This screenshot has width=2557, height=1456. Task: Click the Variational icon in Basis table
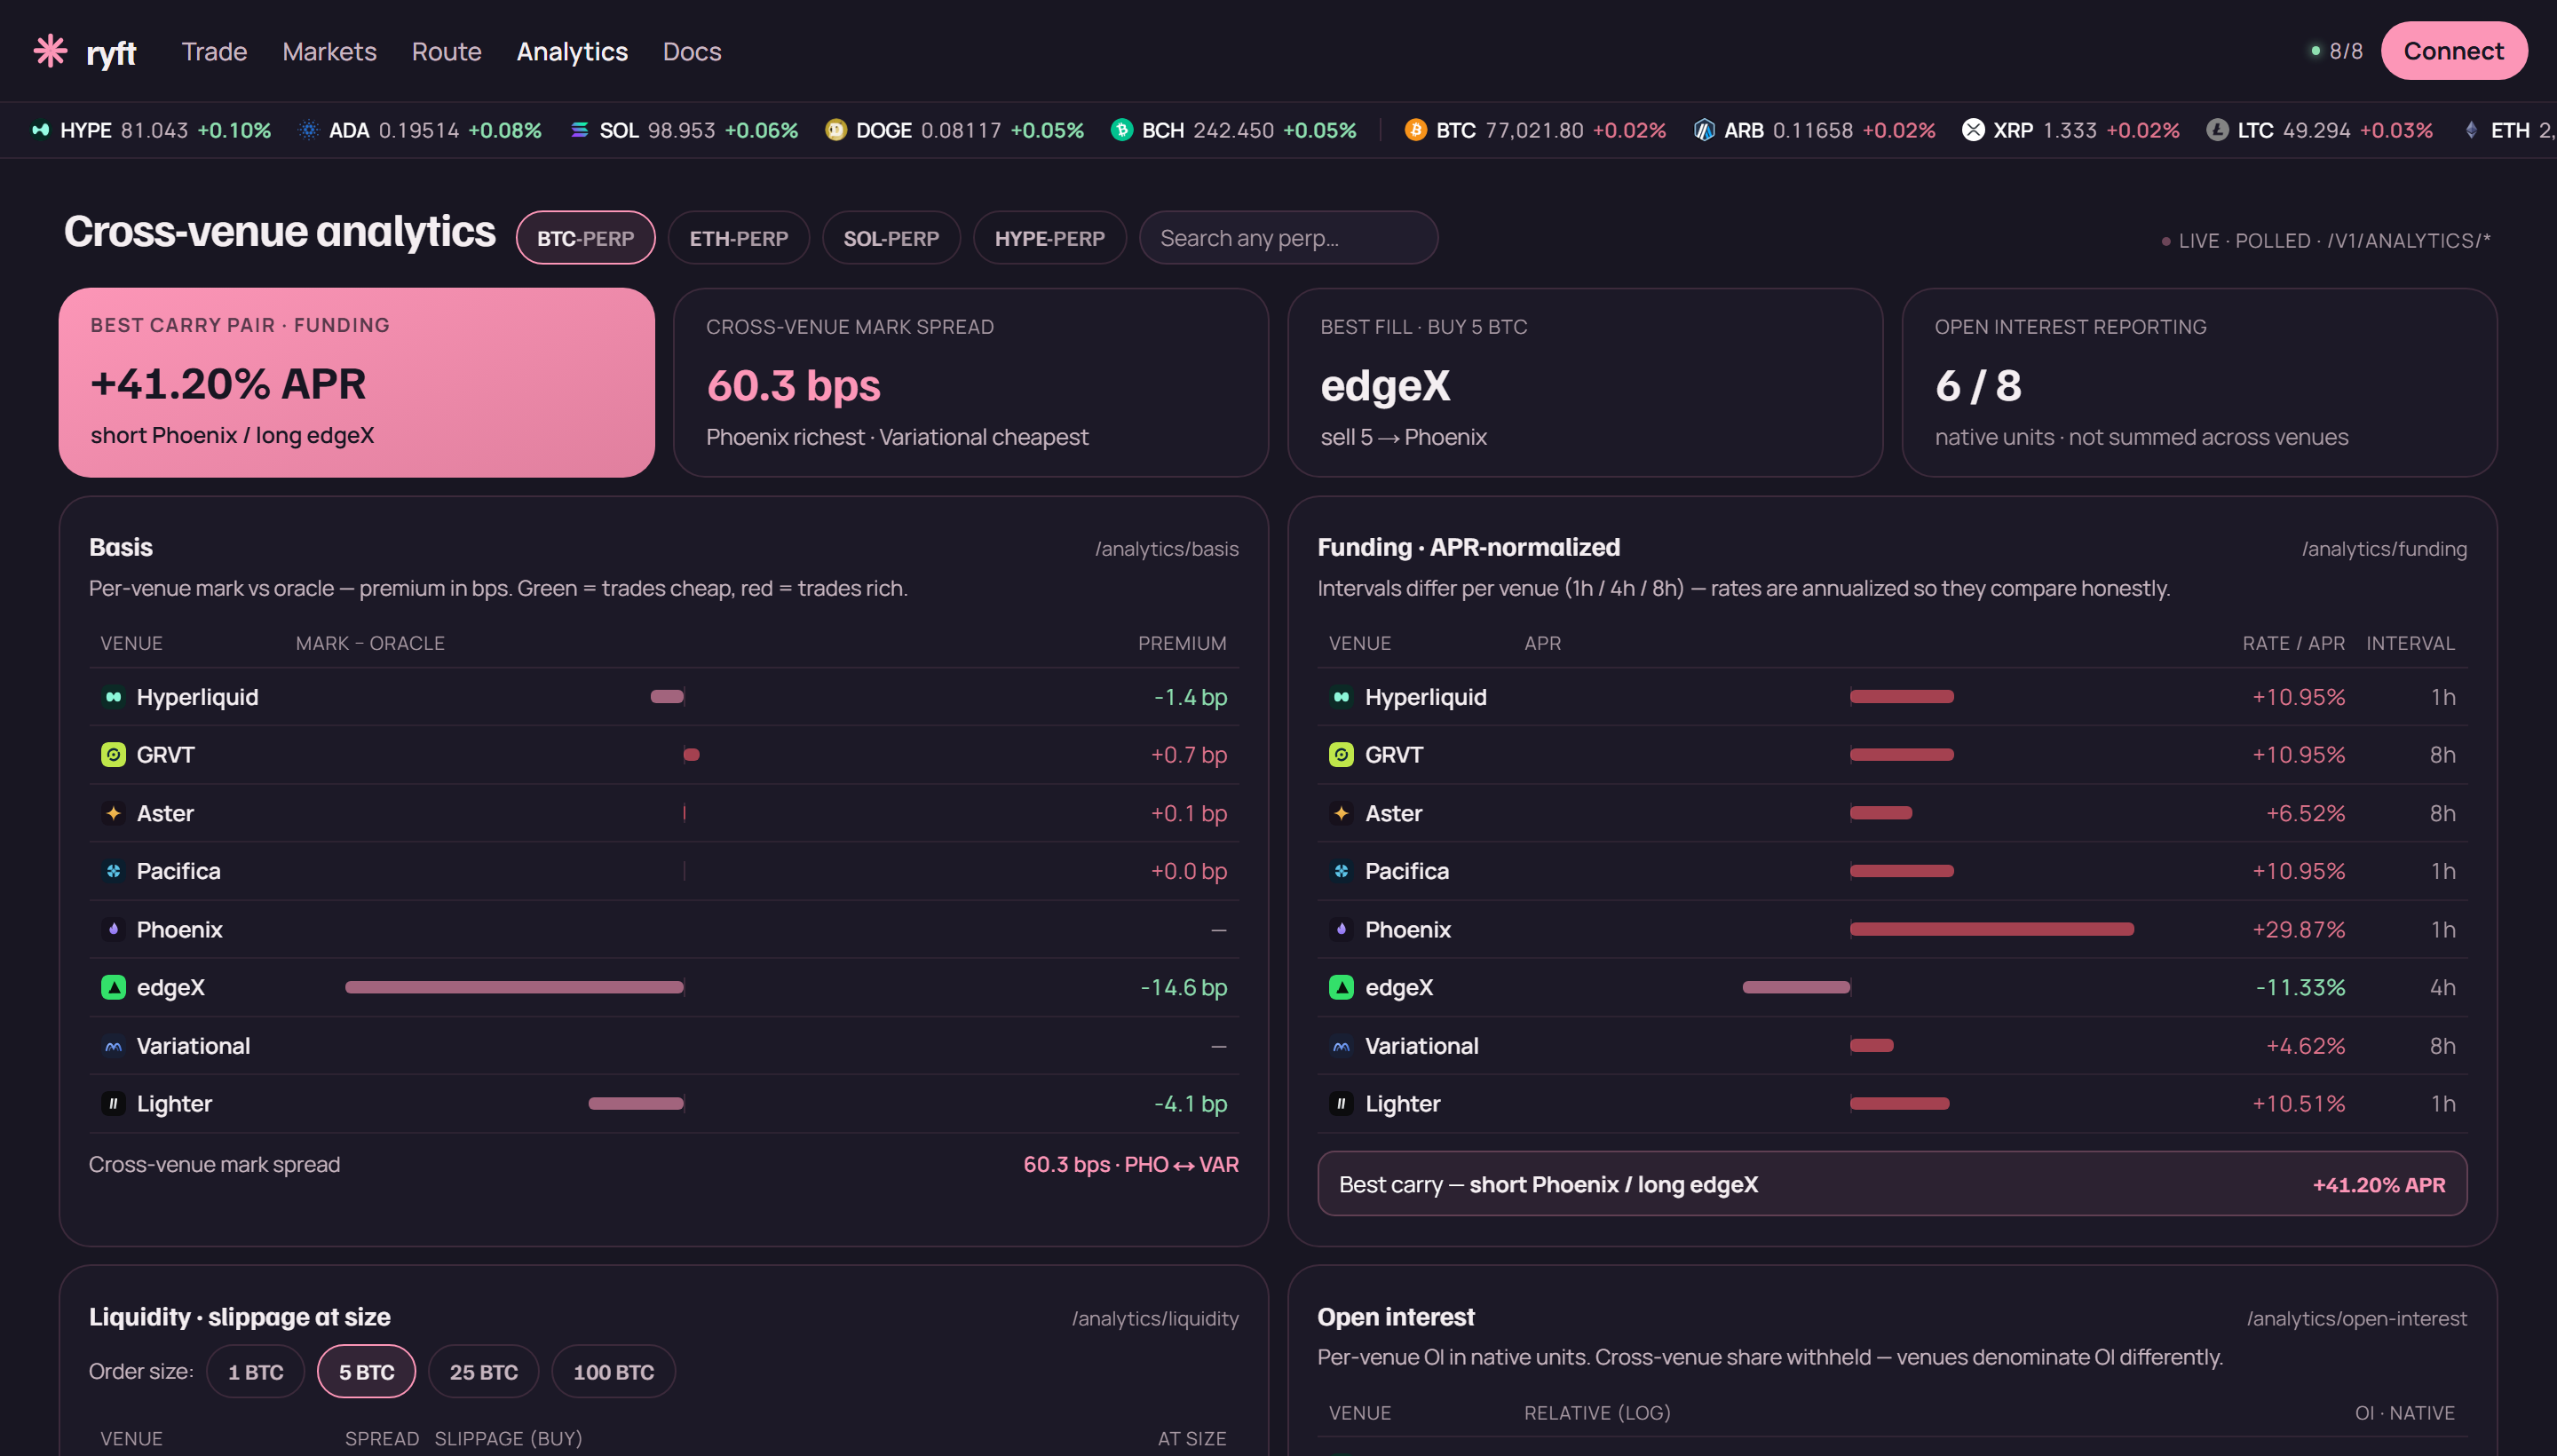tap(114, 1046)
